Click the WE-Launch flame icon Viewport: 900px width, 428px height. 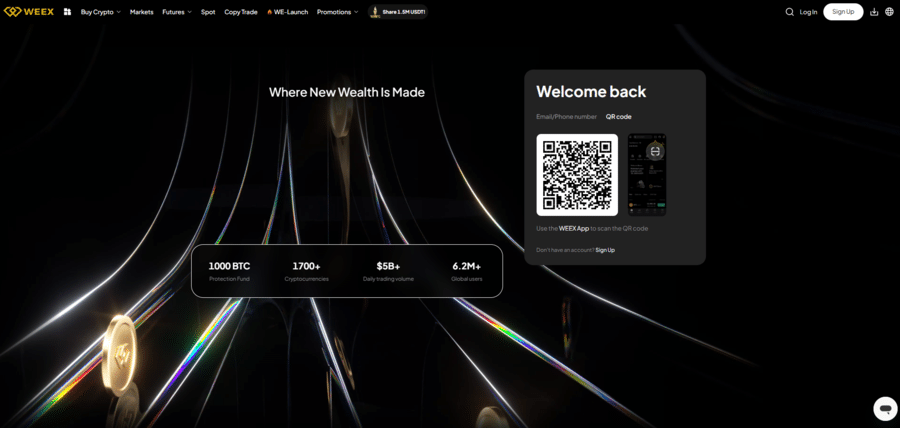point(269,11)
